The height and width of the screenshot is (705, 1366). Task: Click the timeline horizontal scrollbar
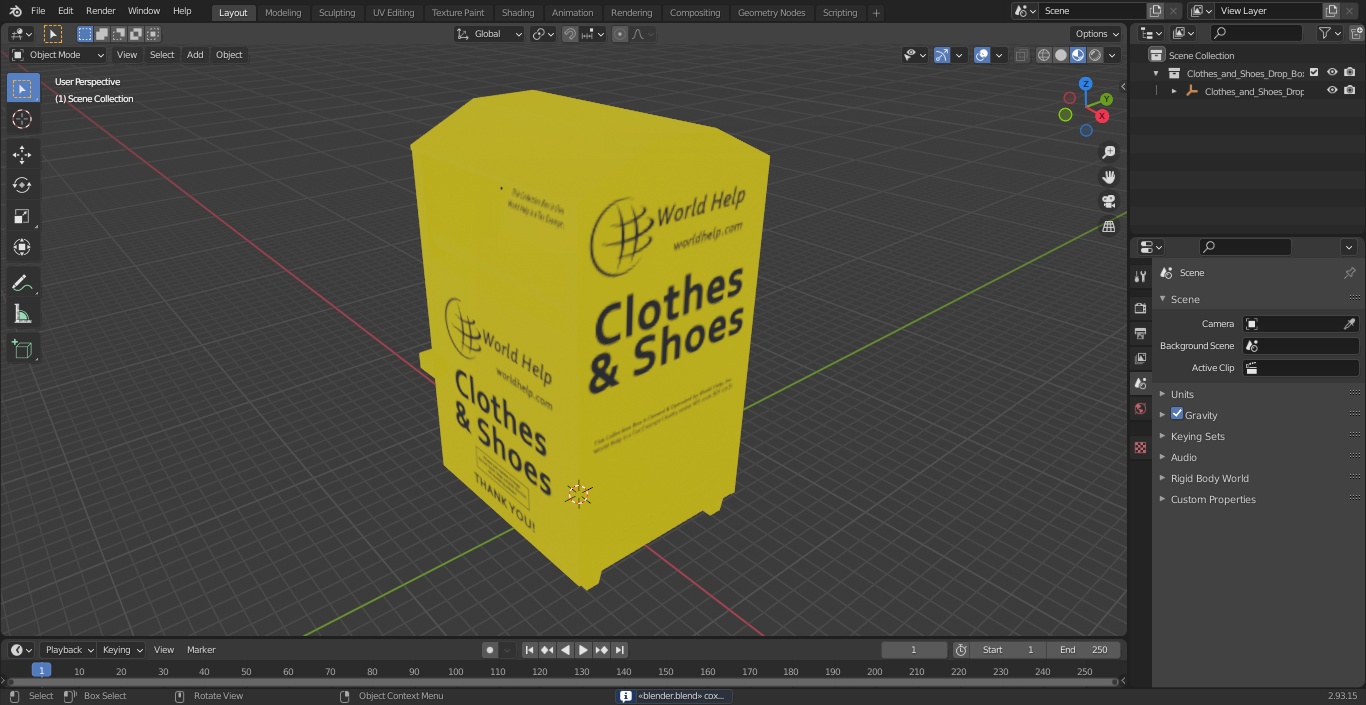pos(563,682)
